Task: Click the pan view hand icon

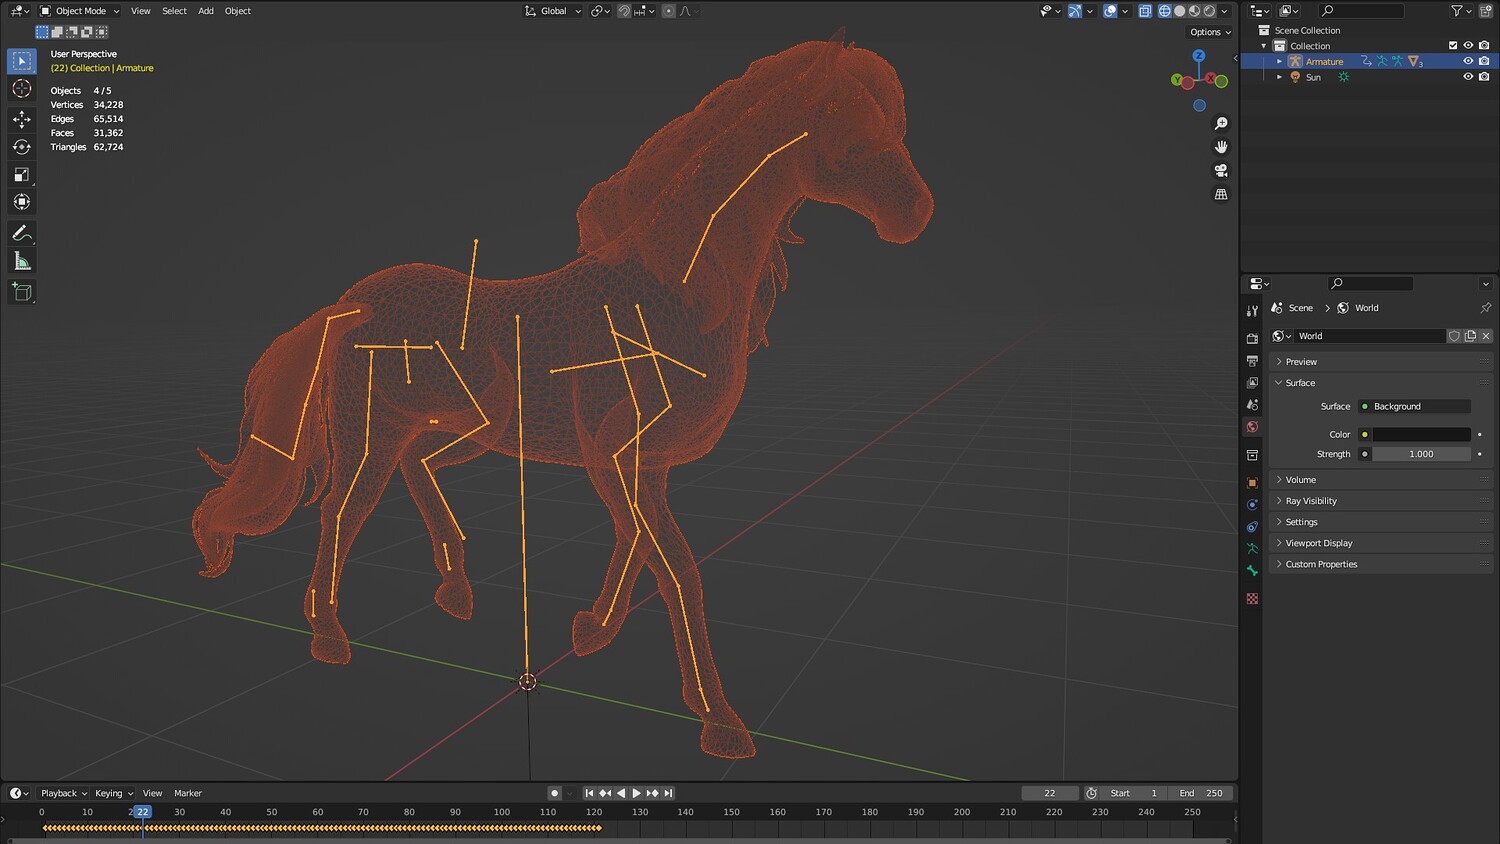Action: coord(1221,147)
